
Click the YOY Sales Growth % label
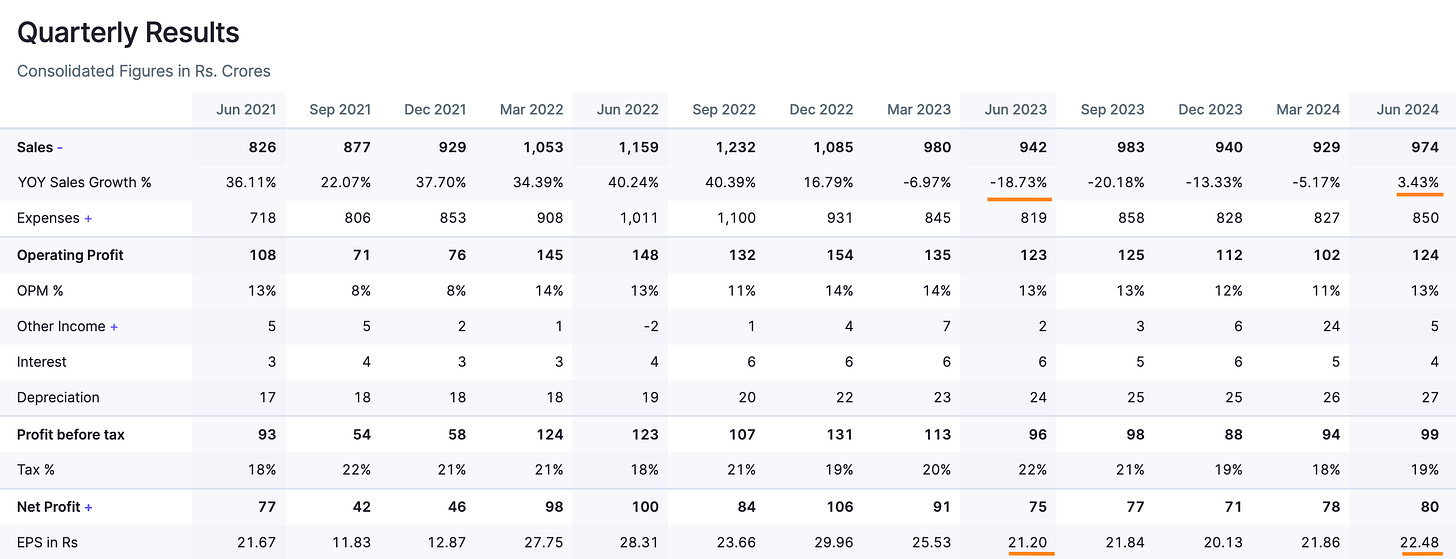click(x=85, y=183)
